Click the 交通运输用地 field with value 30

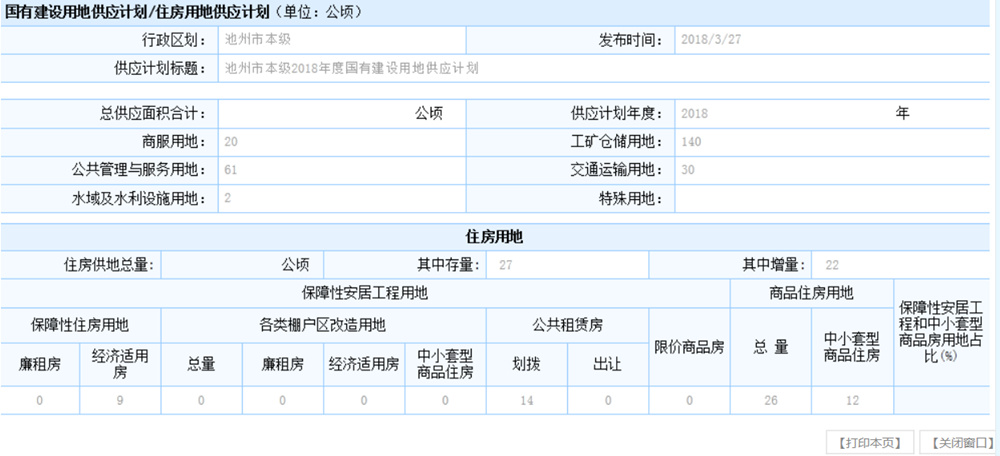coord(833,170)
